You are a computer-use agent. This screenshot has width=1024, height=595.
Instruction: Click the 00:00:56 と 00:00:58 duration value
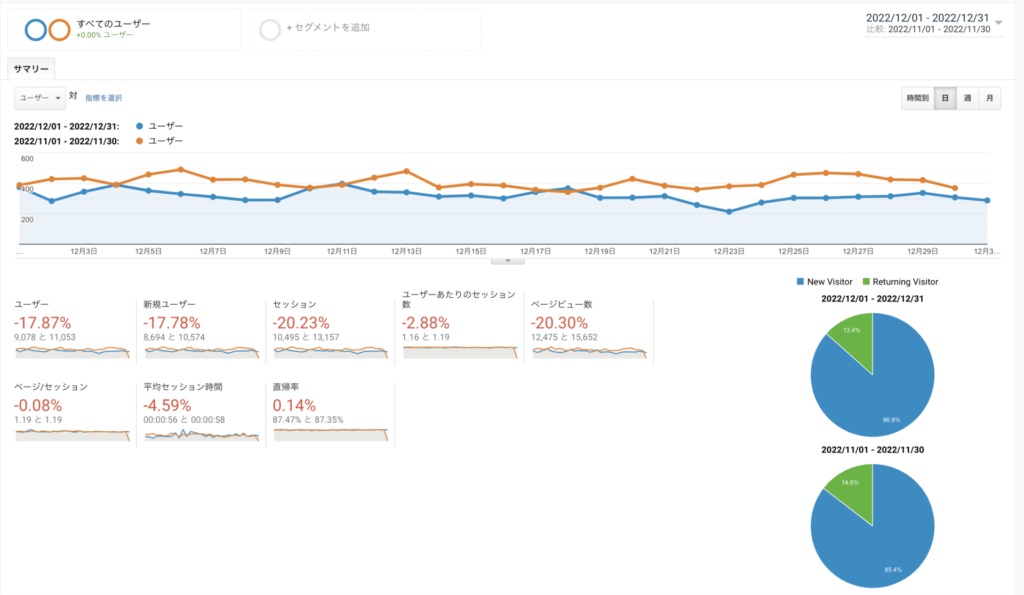[184, 420]
